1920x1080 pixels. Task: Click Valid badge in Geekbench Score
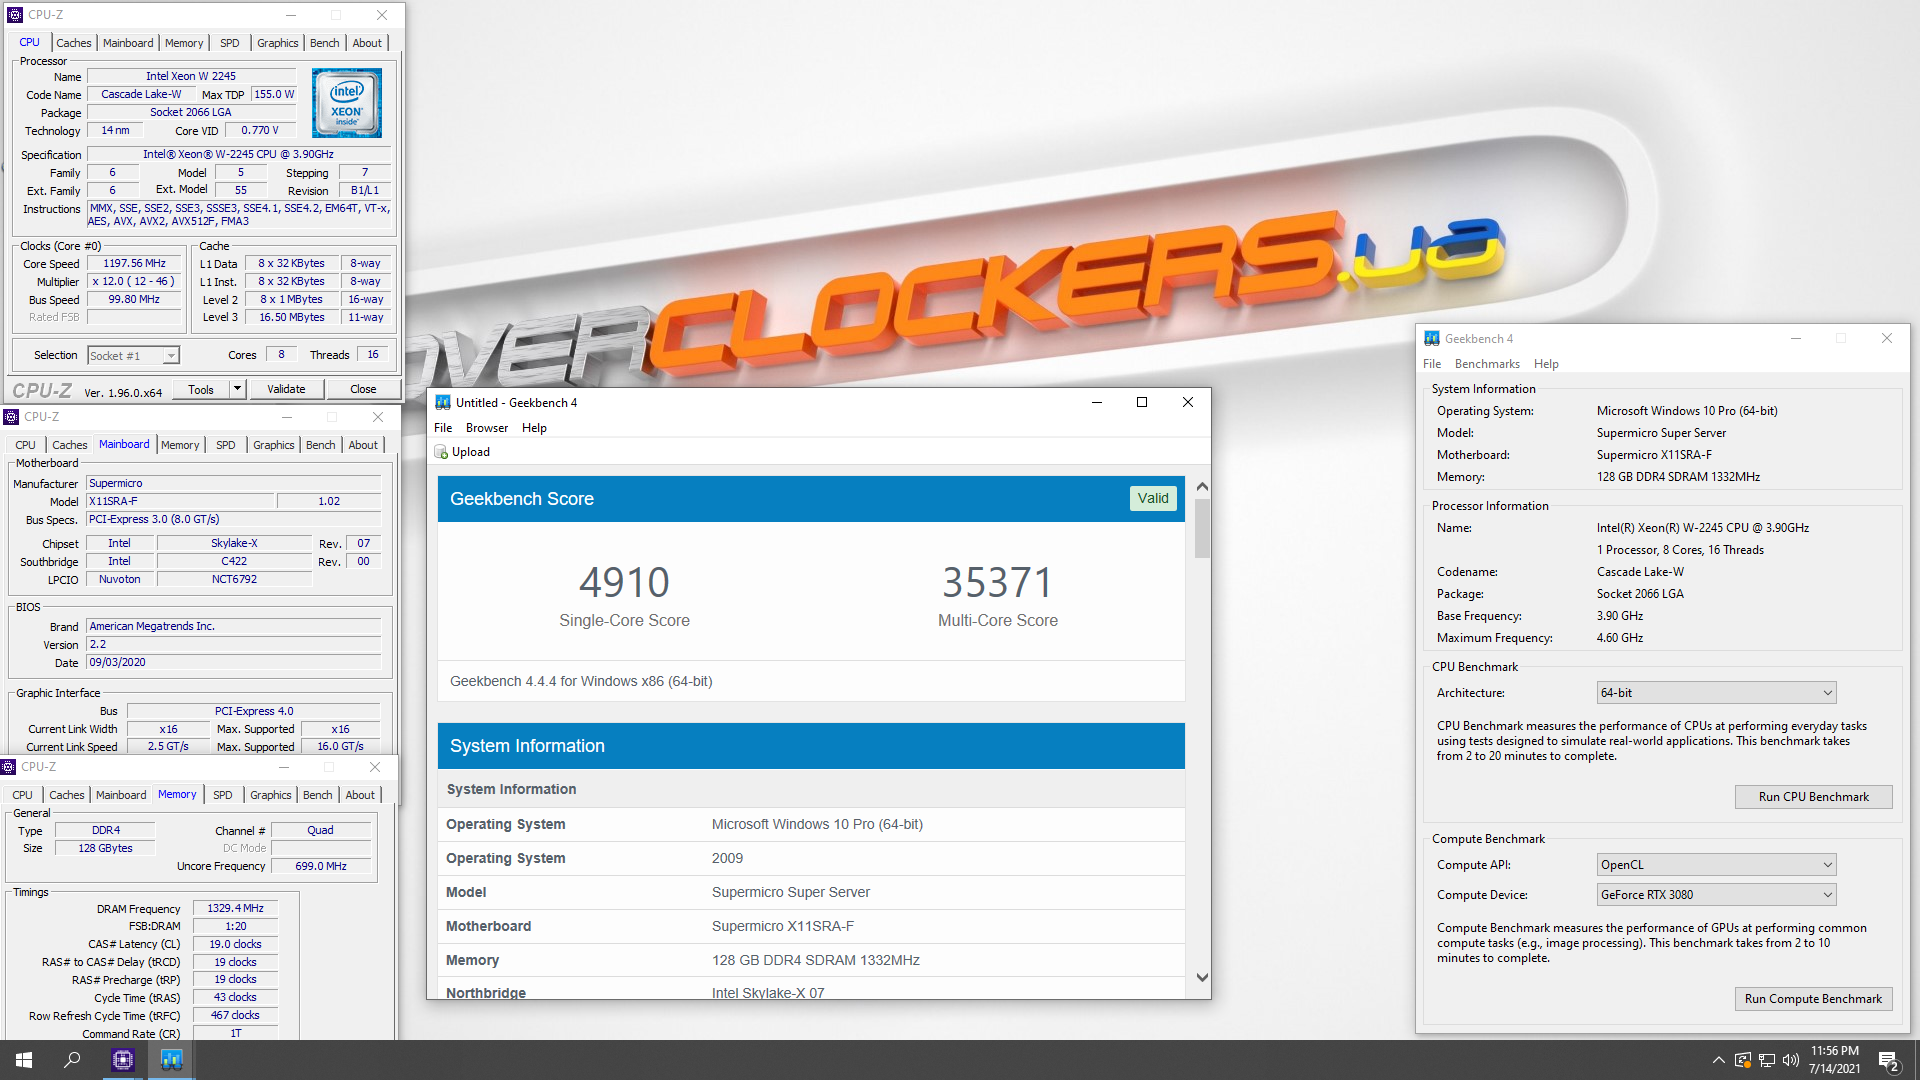click(x=1152, y=498)
